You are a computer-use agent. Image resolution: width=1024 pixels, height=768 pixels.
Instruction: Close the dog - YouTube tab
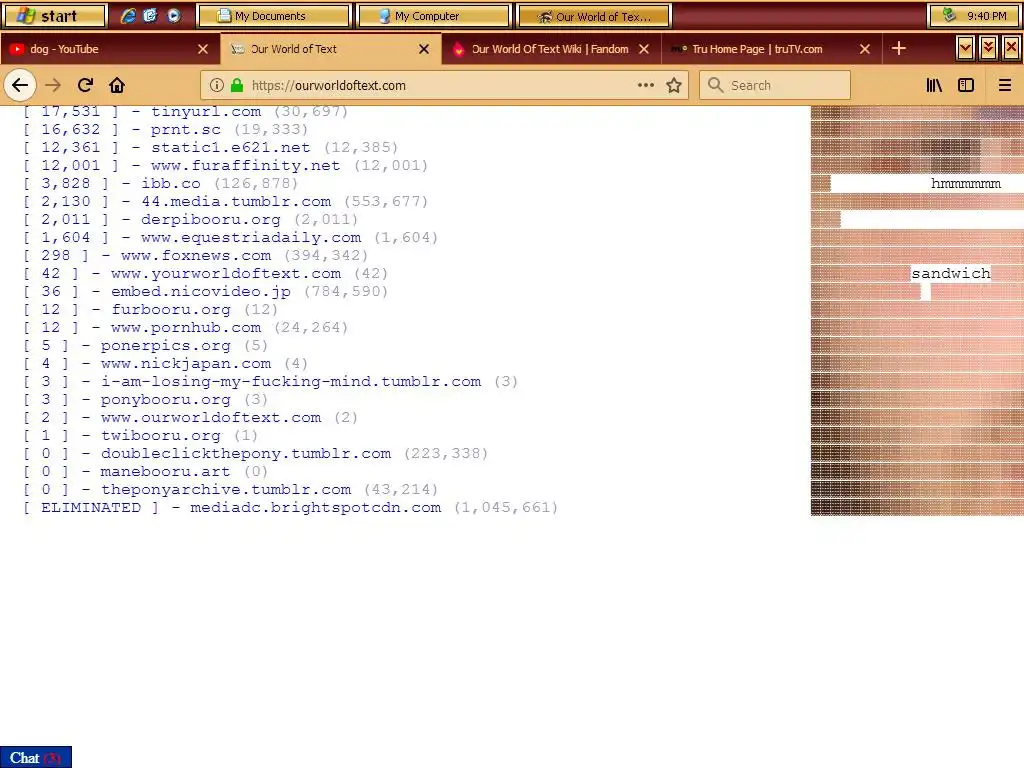(203, 49)
